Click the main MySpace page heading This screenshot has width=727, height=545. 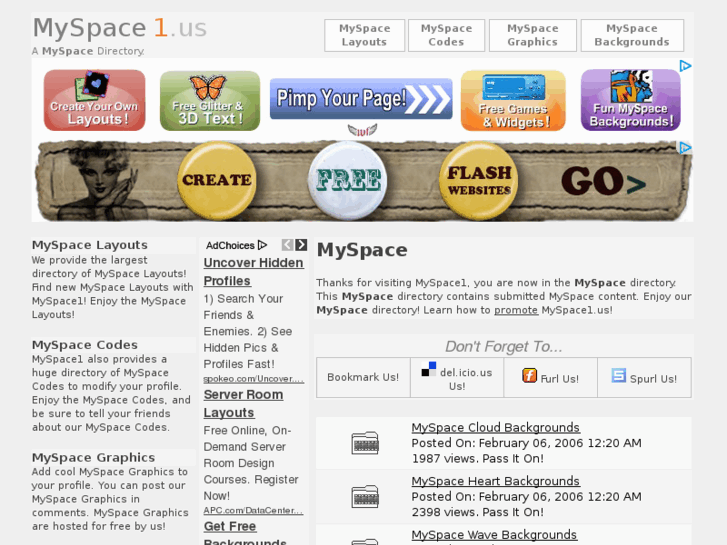coord(362,250)
